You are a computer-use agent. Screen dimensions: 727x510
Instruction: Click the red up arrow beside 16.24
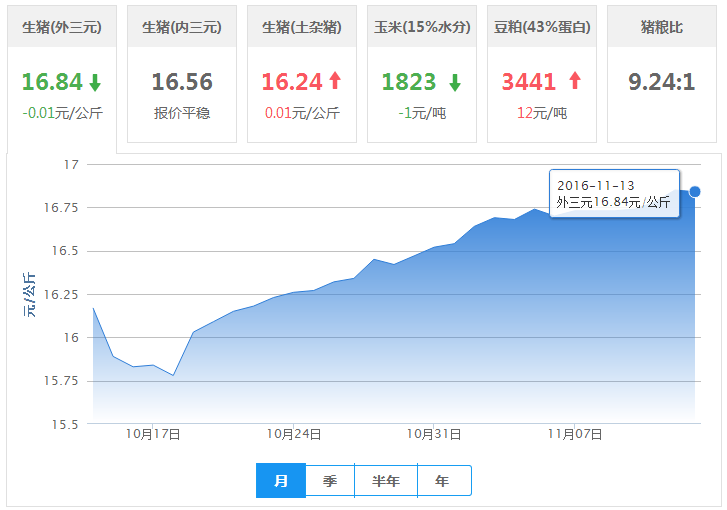[x=333, y=83]
